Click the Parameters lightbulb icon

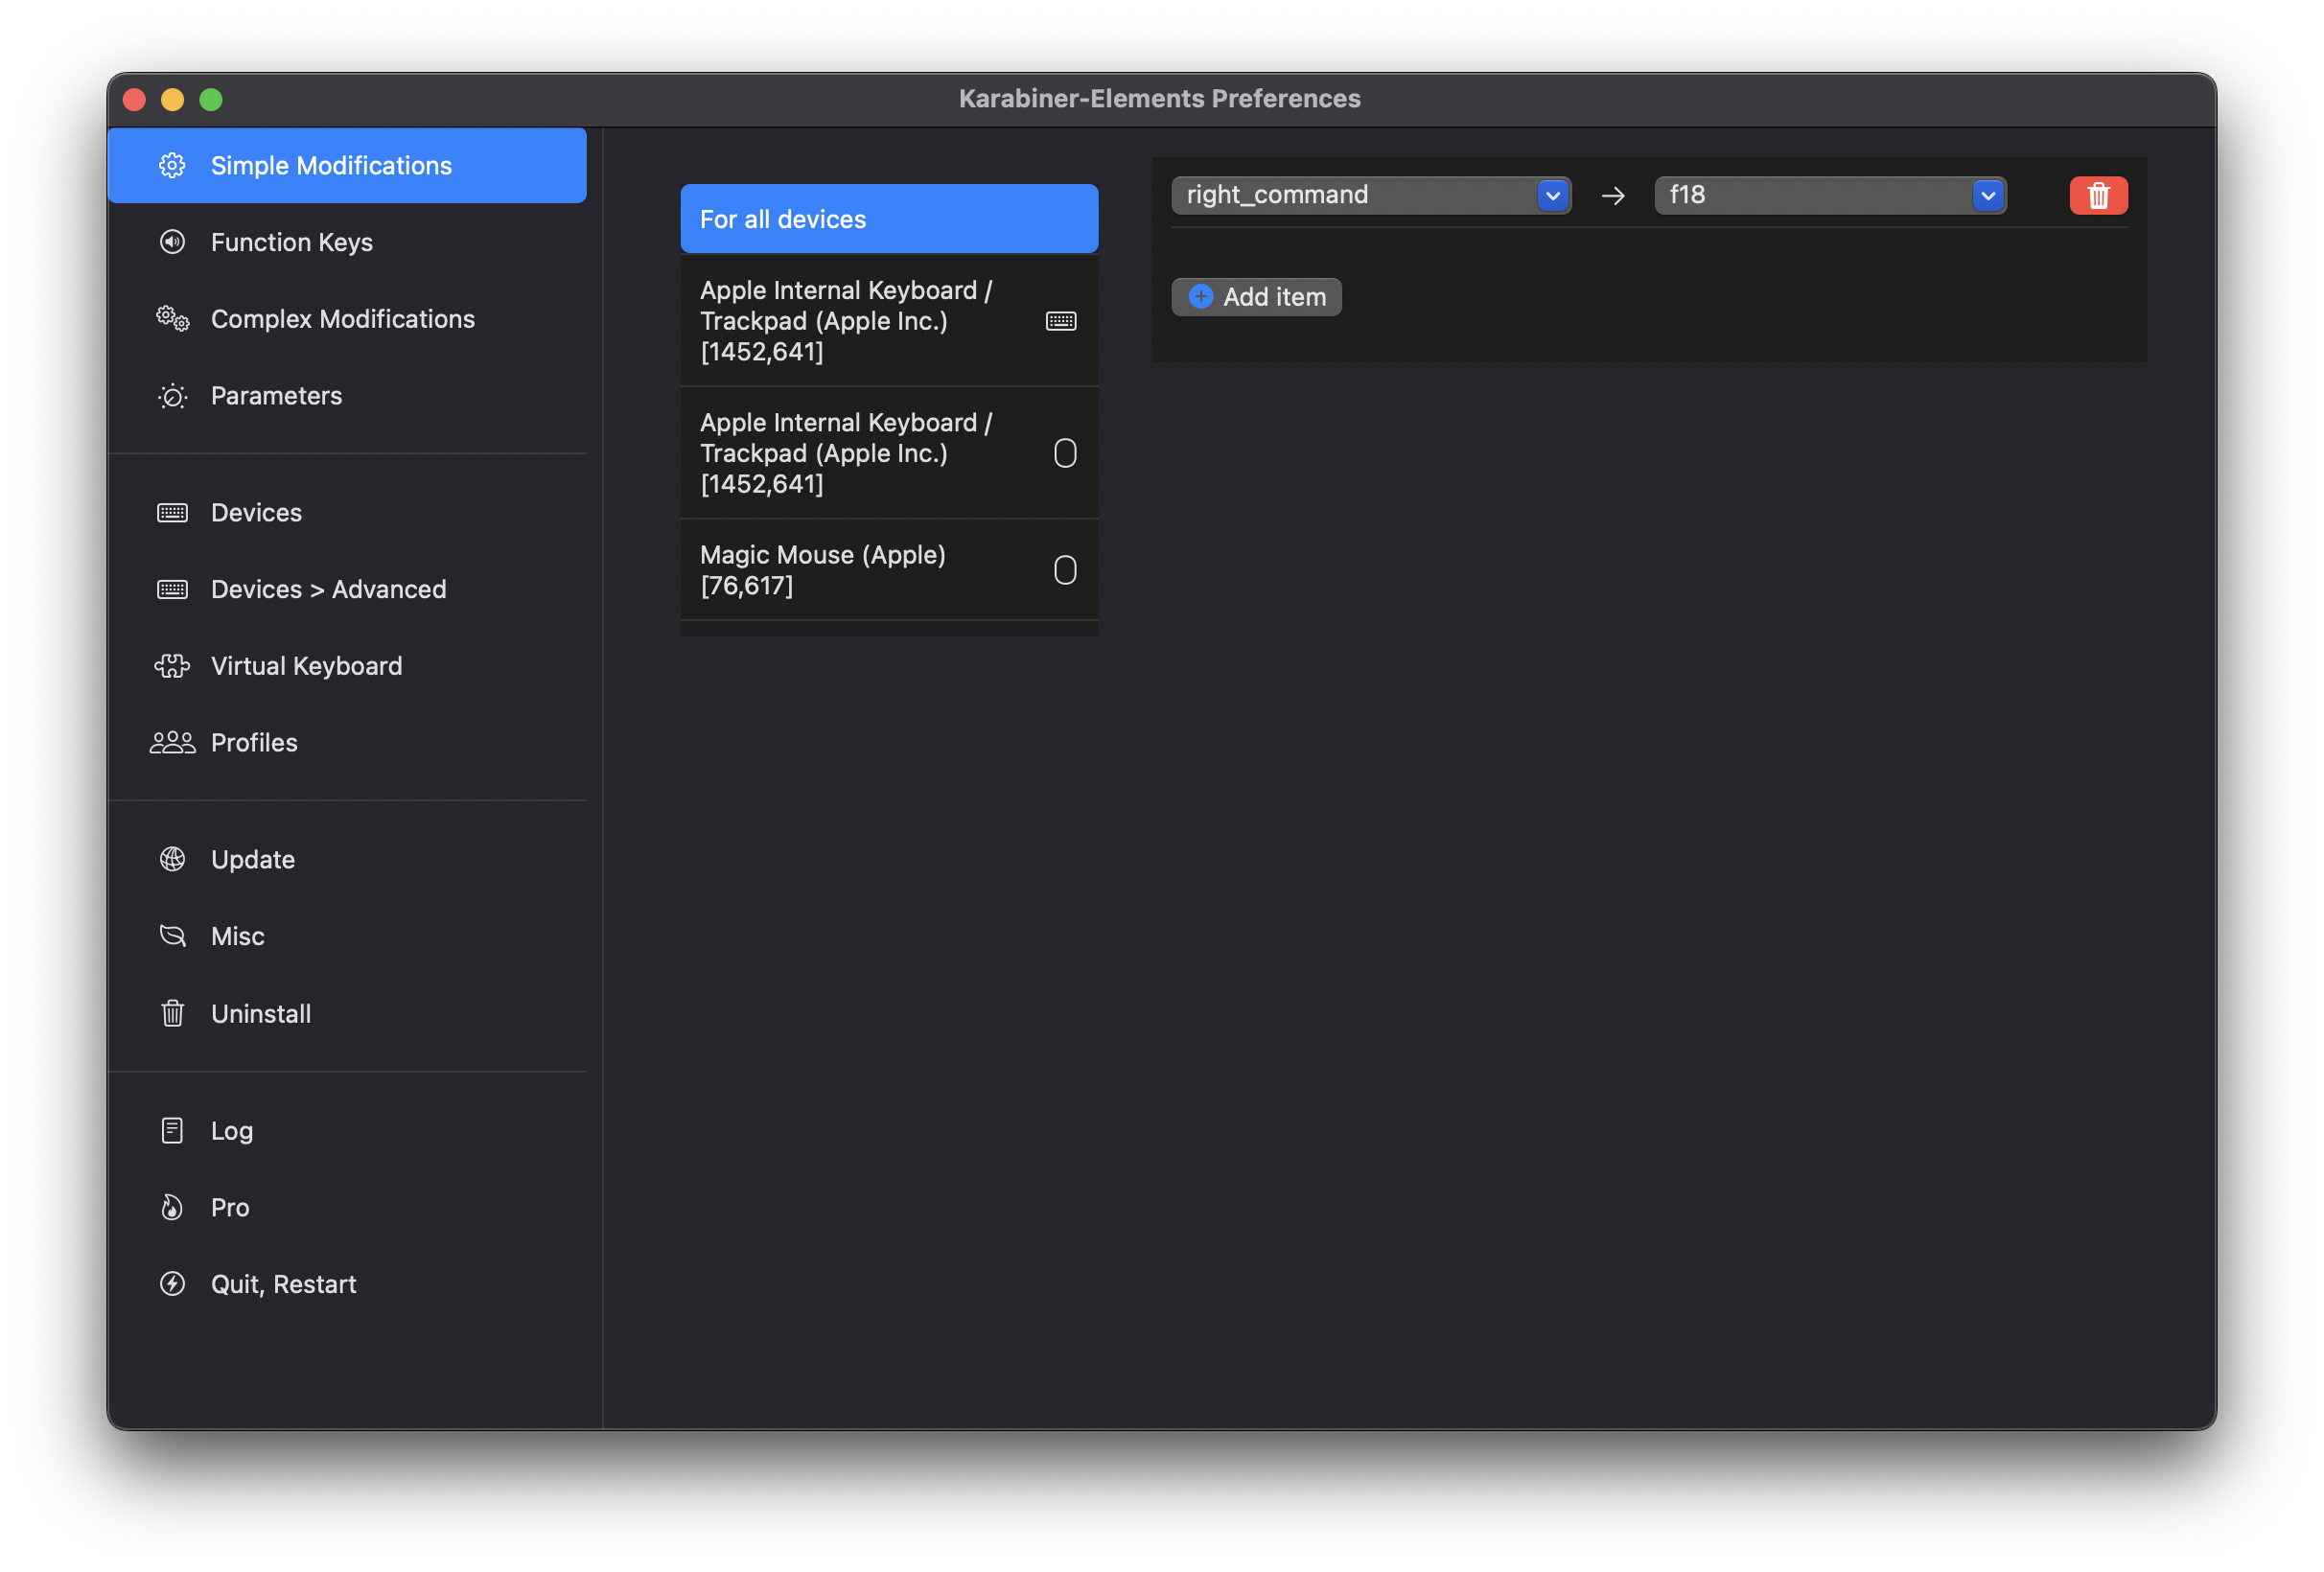pos(172,396)
